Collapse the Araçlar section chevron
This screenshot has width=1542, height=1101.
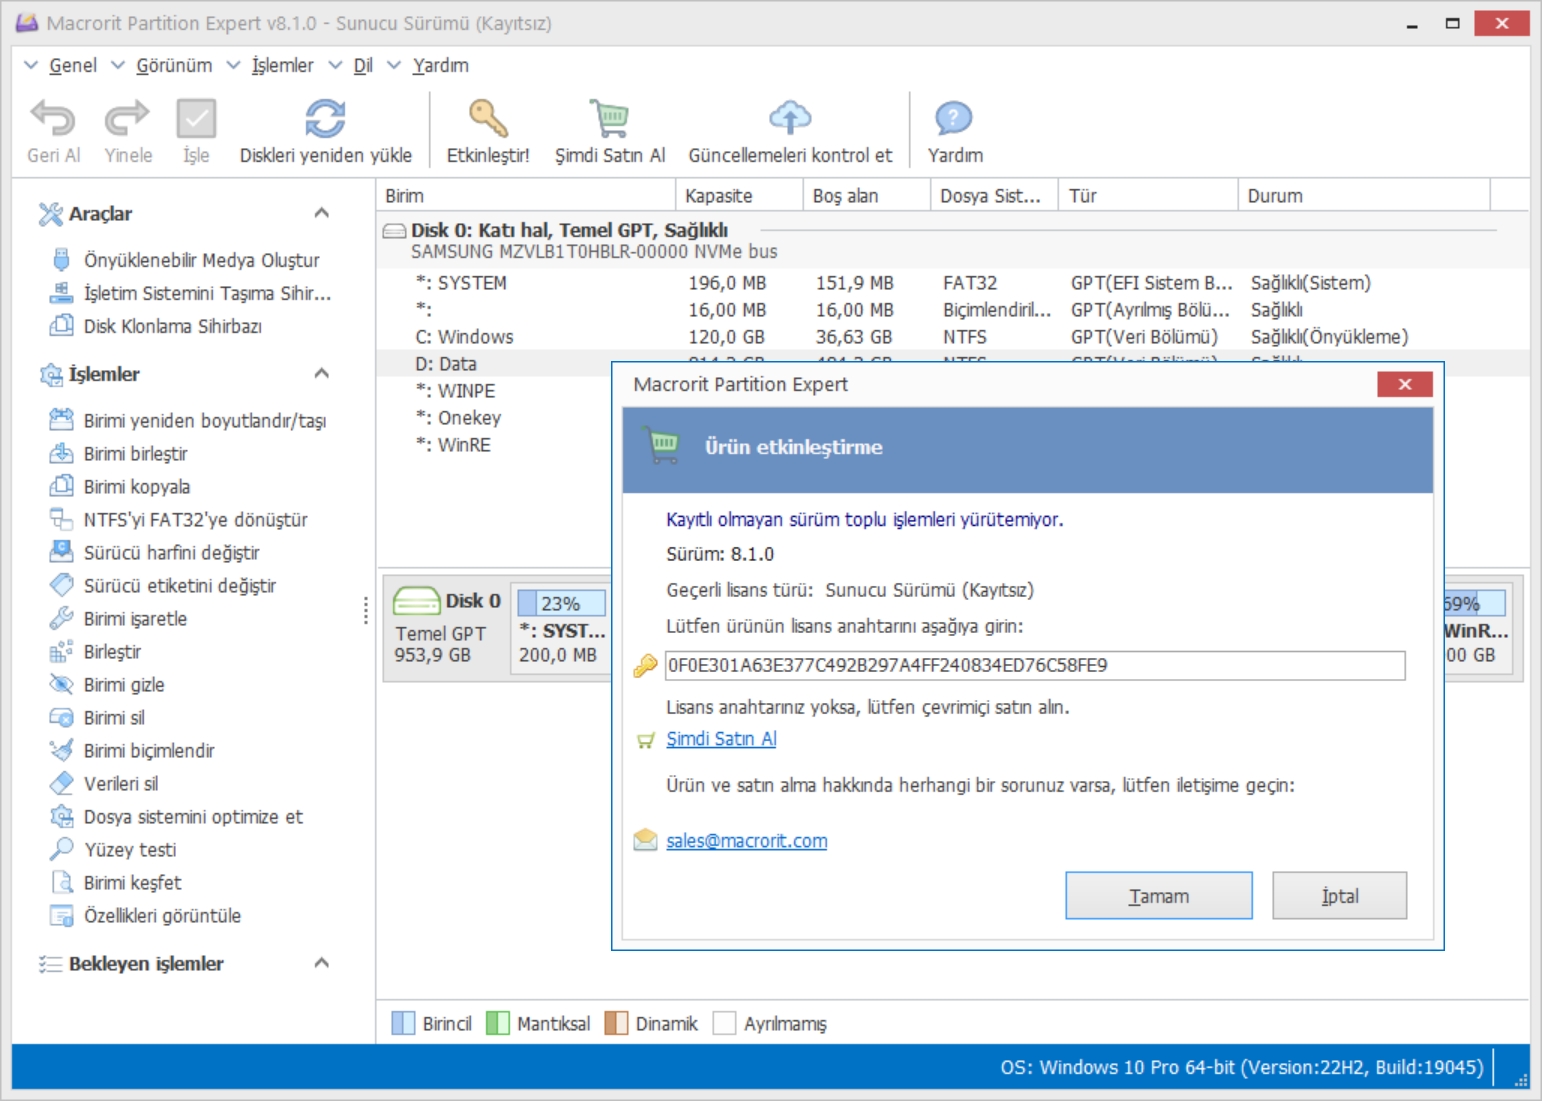coord(321,212)
